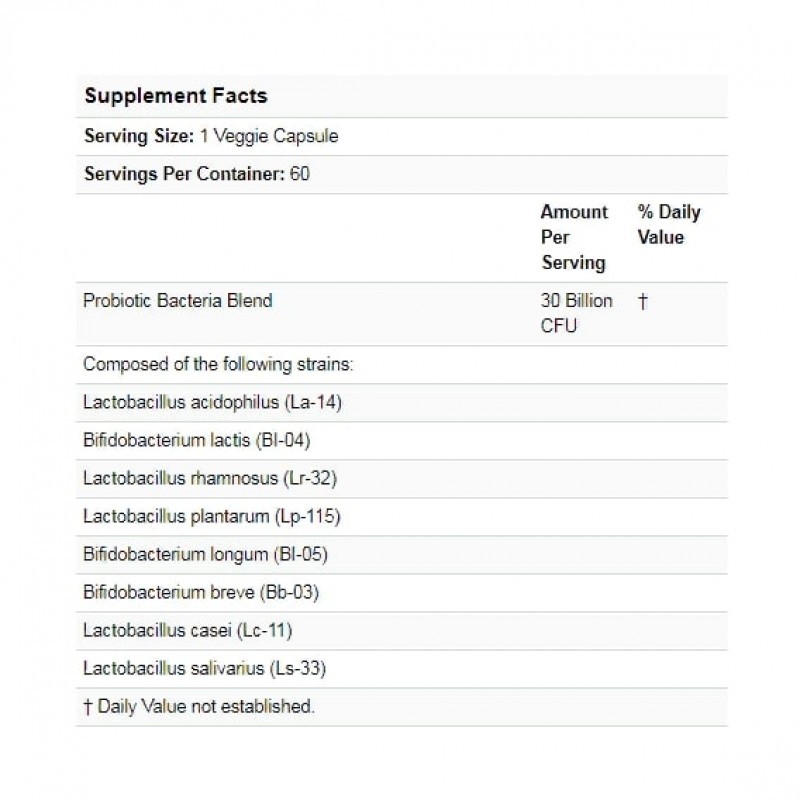
Task: Click the Servings Per Container label
Action: (184, 174)
